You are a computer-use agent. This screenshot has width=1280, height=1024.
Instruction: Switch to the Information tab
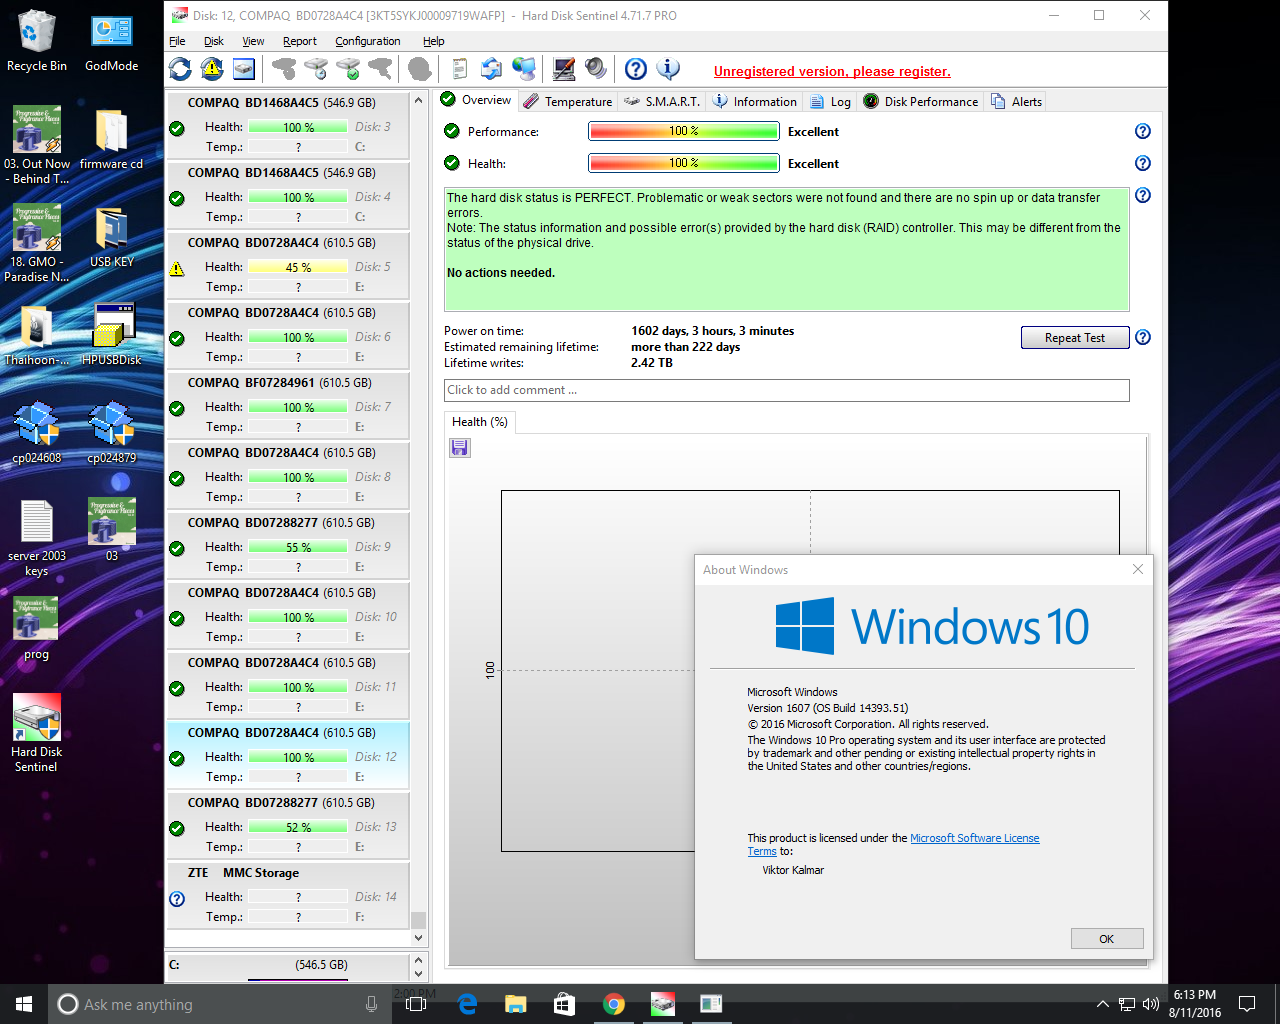click(x=755, y=101)
